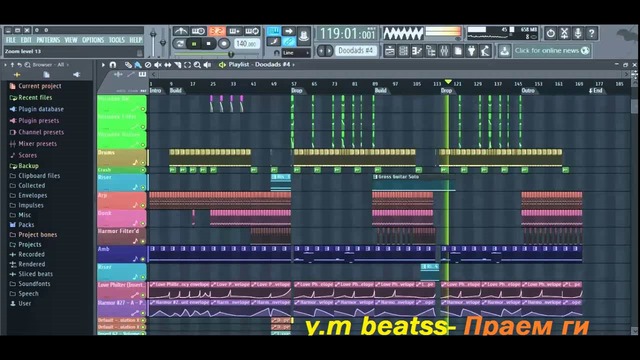Click the 'Click for online news' button
640x360 pixels.
[551, 51]
